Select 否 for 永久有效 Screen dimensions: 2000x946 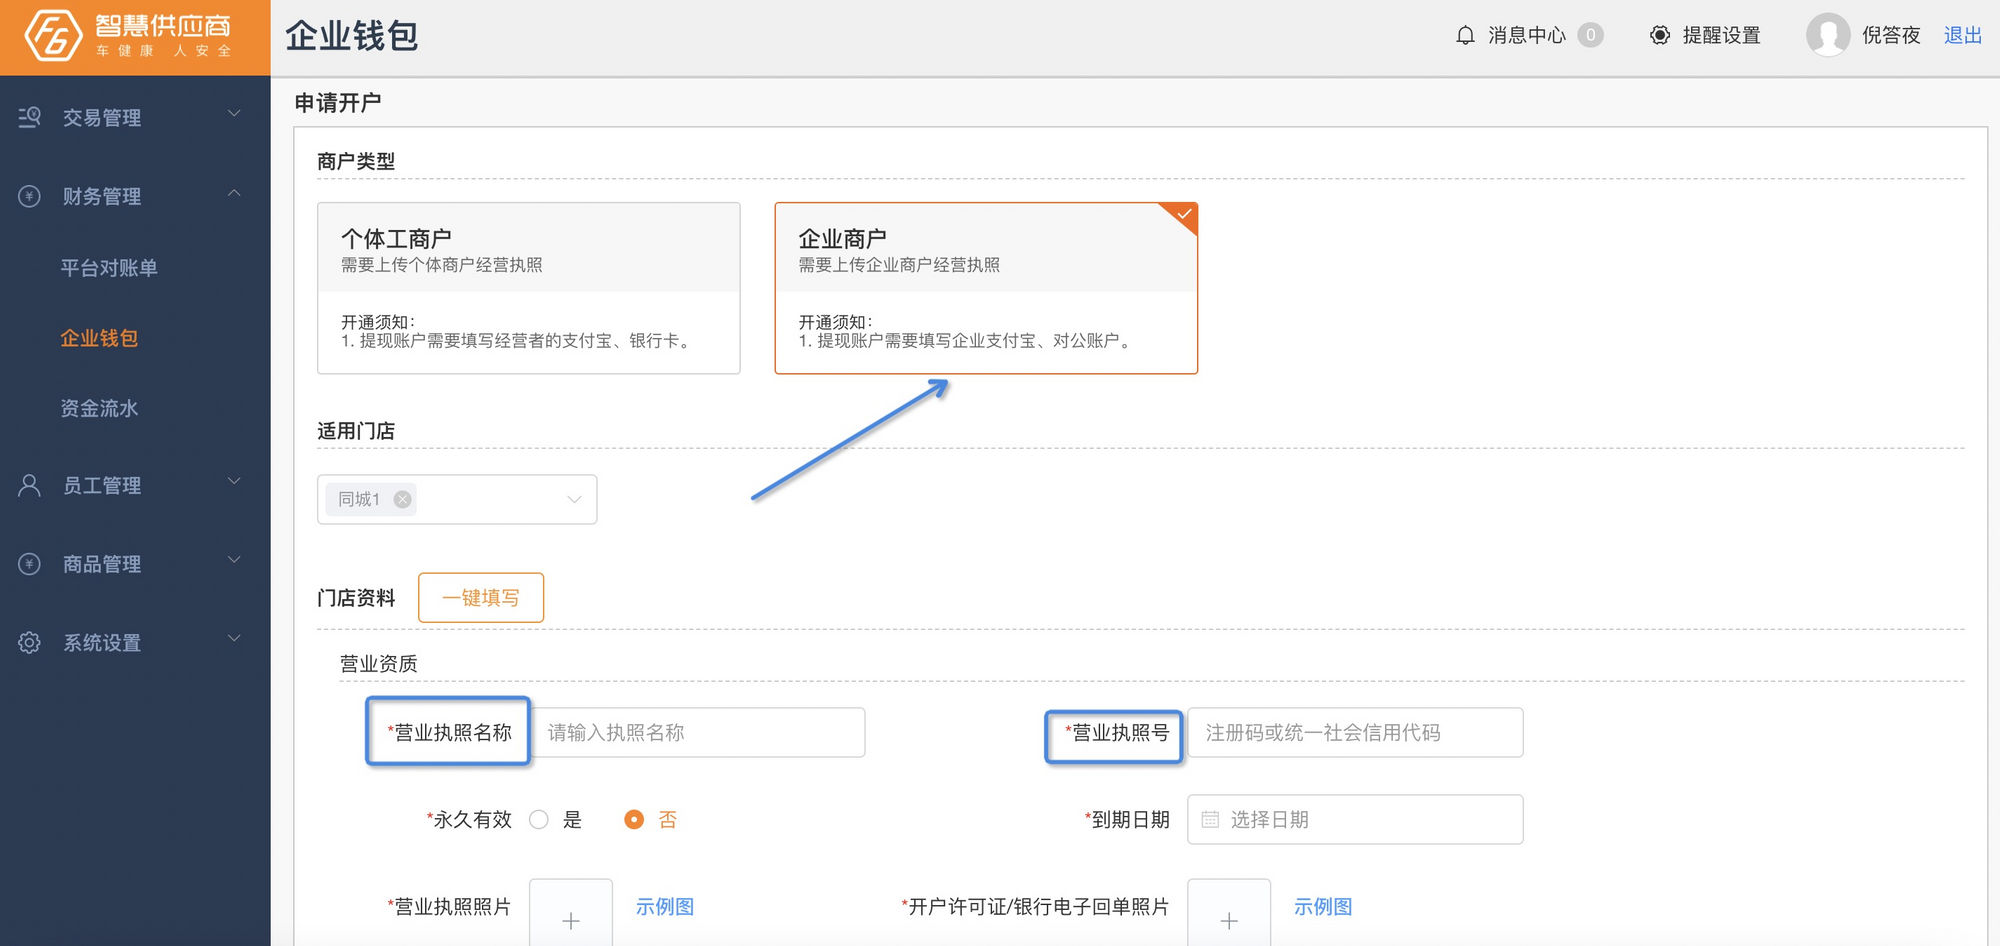[x=634, y=819]
